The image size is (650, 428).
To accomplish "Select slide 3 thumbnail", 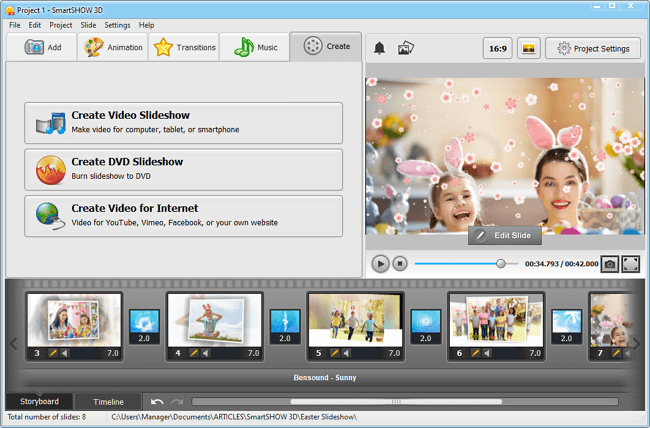I will tap(74, 320).
